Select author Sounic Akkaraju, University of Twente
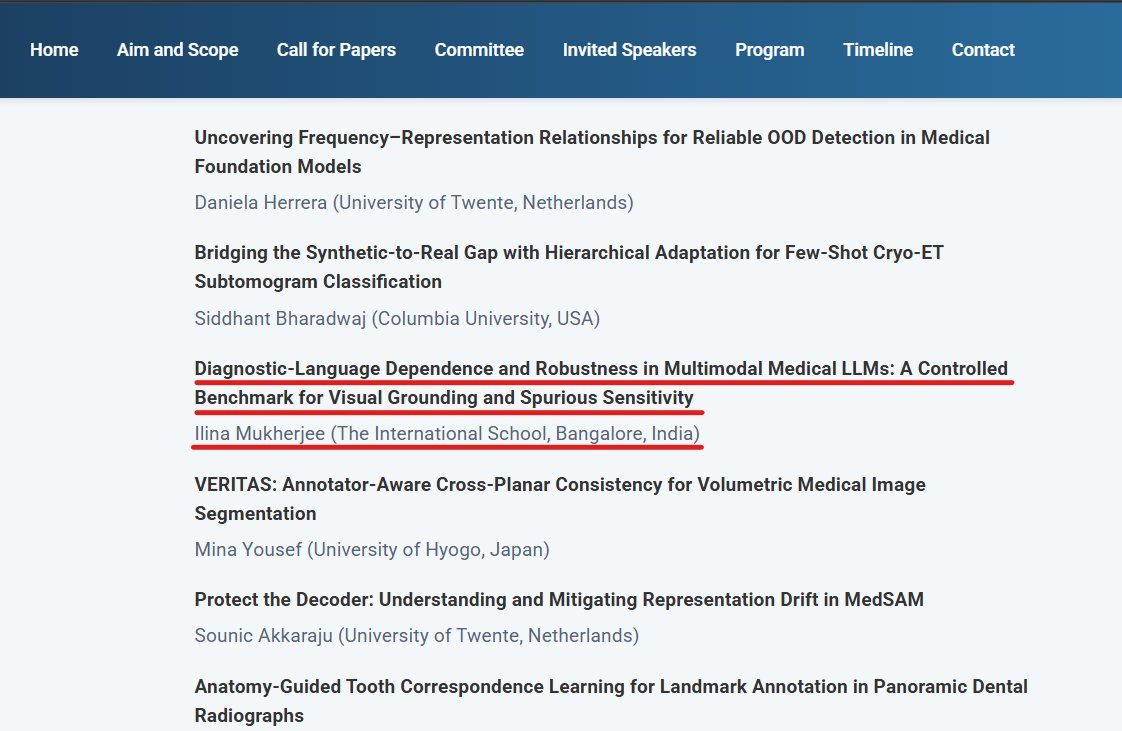1122x731 pixels. click(416, 635)
